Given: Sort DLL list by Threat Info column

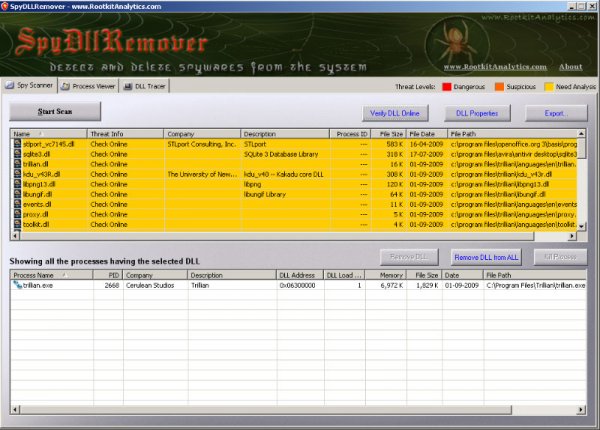Looking at the screenshot, I should coord(126,134).
